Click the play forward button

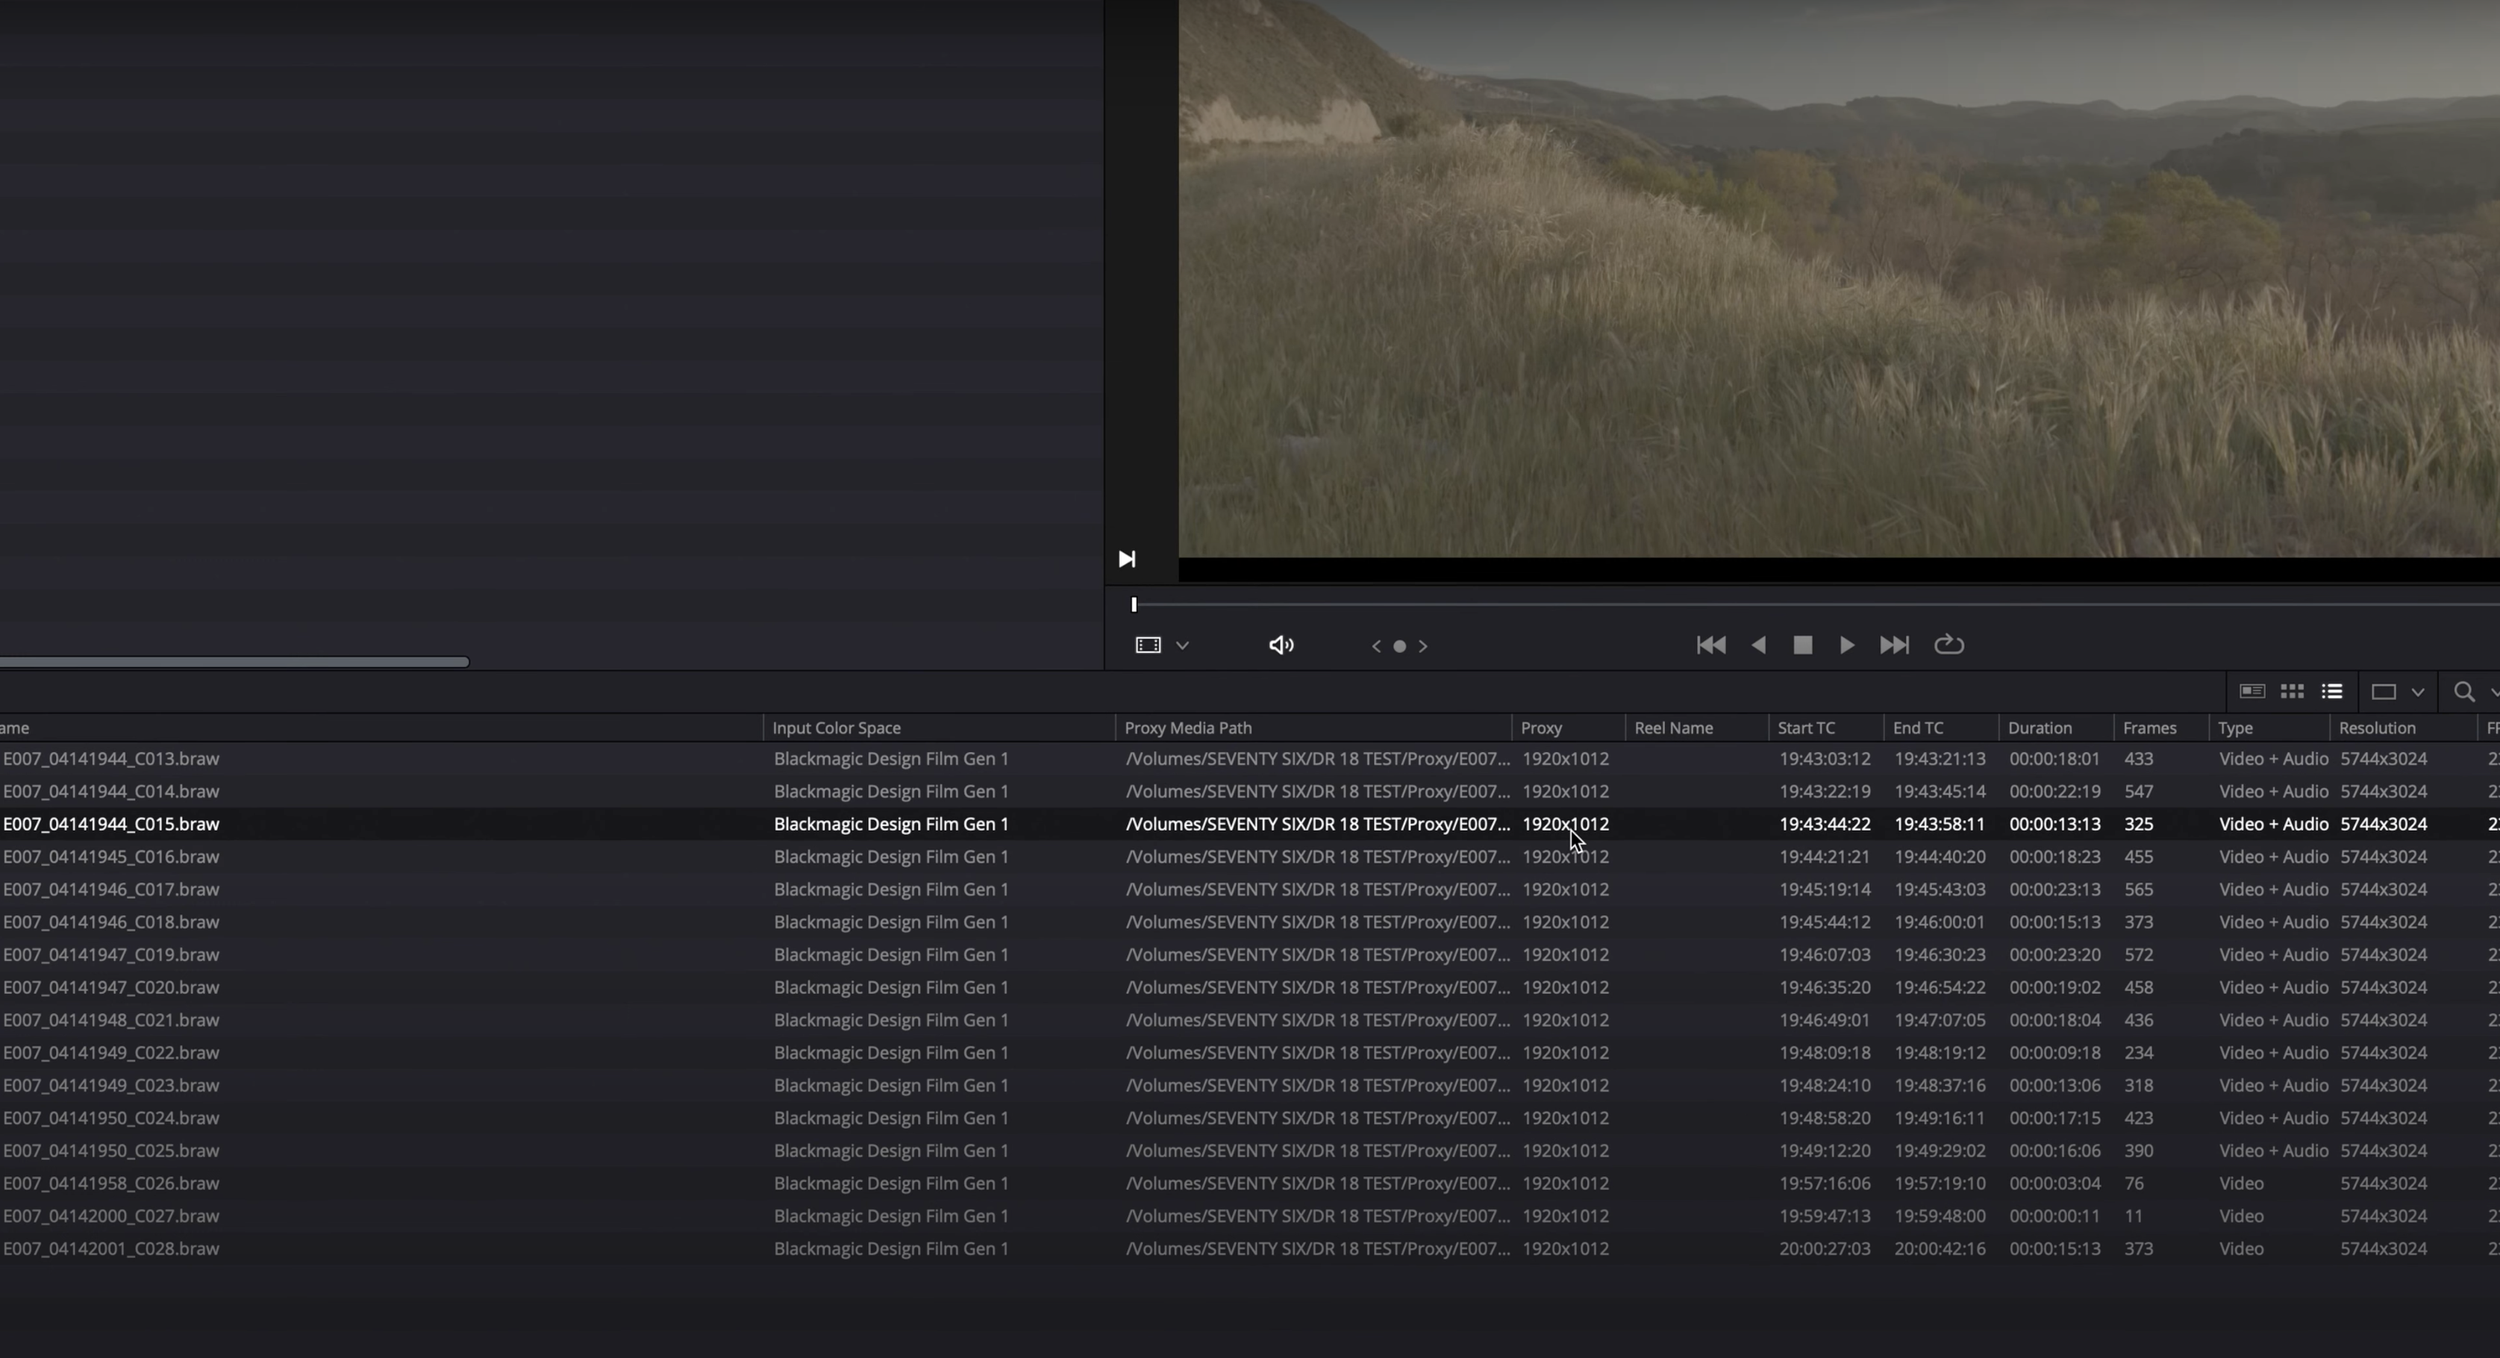[1846, 645]
